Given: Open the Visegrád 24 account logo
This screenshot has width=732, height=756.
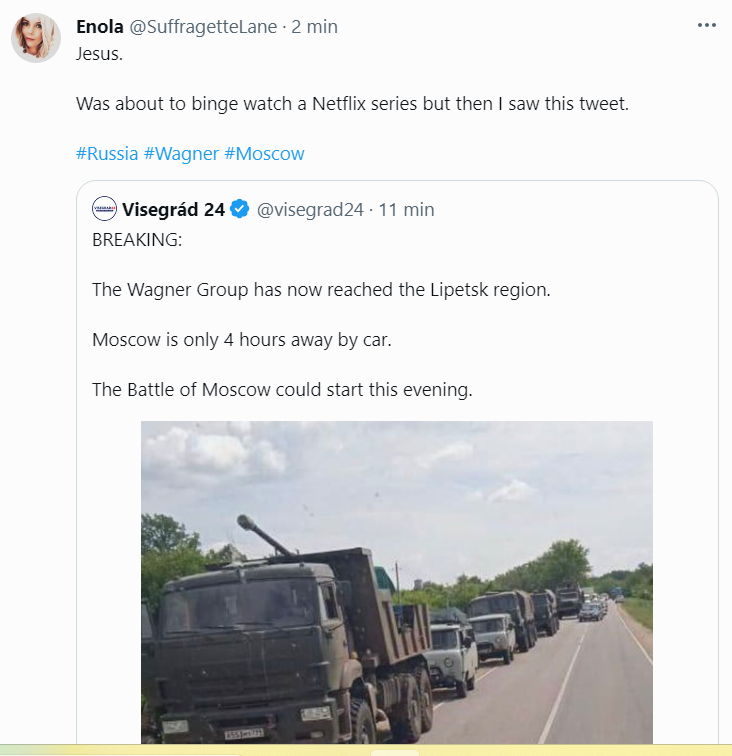Looking at the screenshot, I should [x=104, y=209].
